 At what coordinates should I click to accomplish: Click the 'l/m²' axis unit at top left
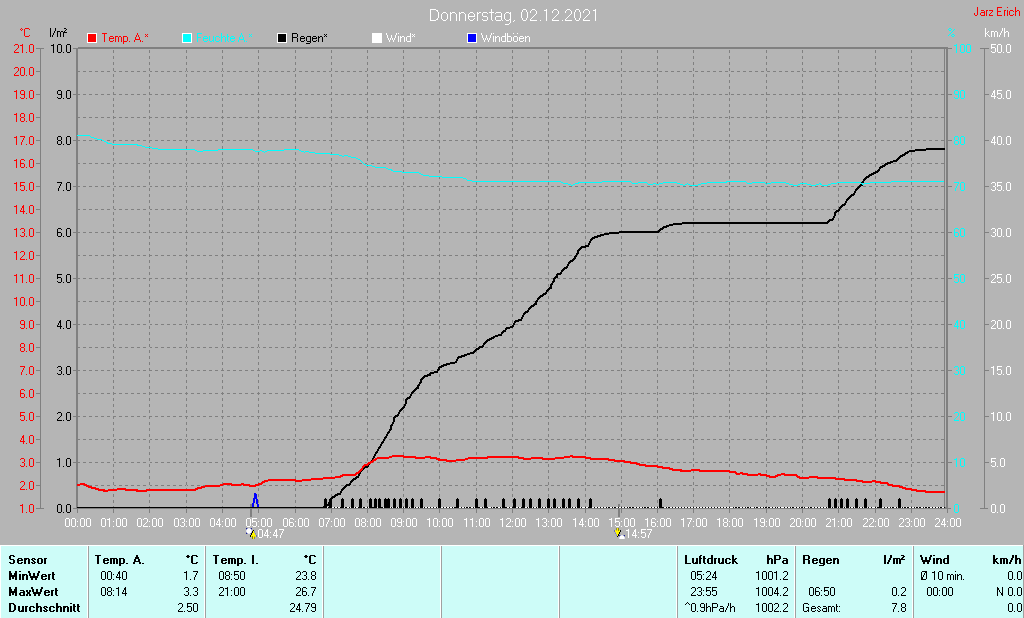click(58, 33)
